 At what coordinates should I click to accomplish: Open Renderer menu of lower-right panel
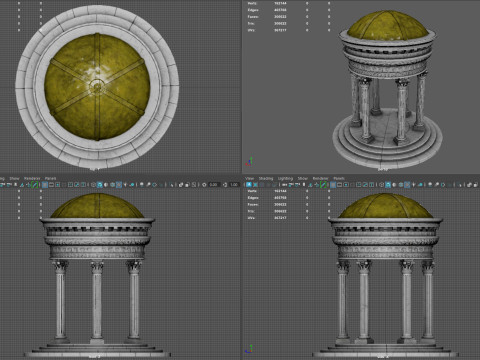(x=320, y=178)
